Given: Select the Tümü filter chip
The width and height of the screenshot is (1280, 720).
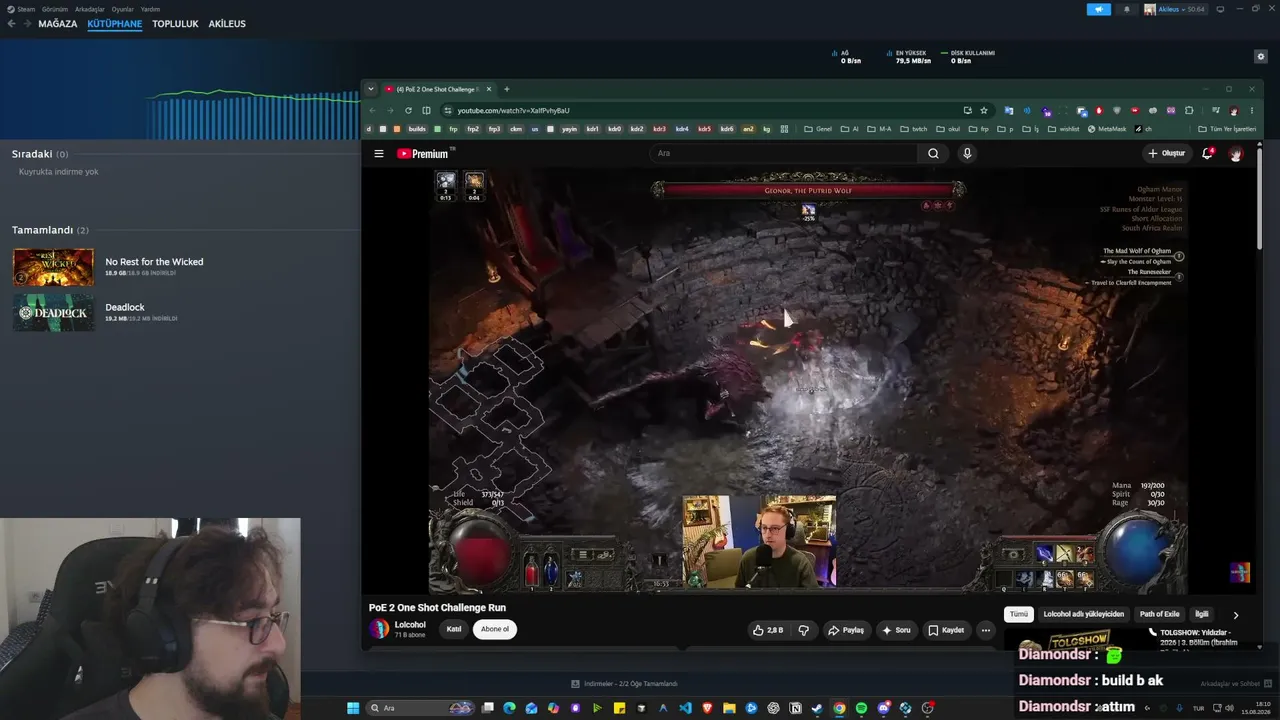Looking at the screenshot, I should pyautogui.click(x=1018, y=614).
